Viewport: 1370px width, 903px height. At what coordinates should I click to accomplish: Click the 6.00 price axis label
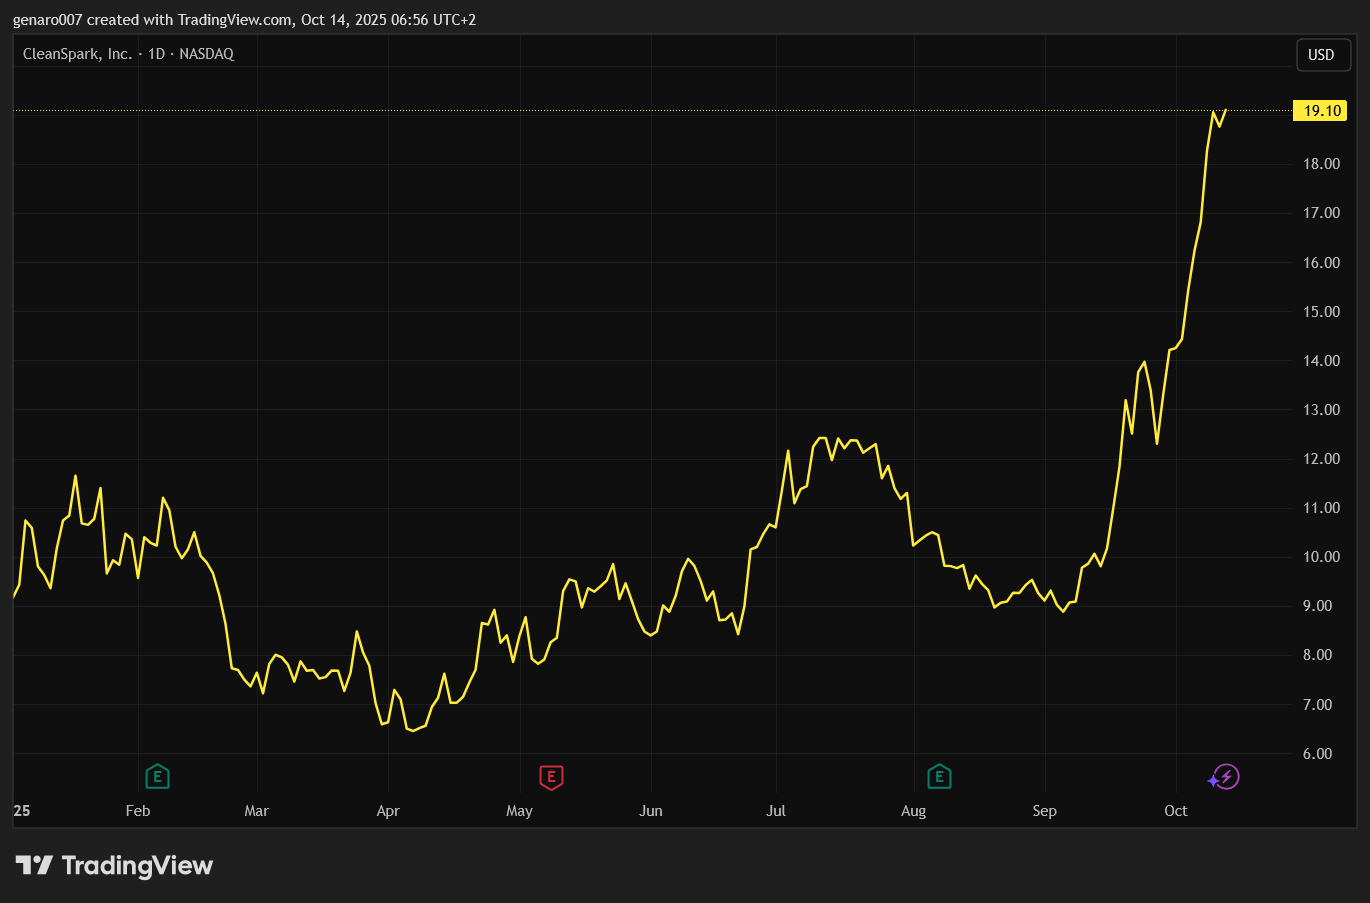coord(1317,754)
